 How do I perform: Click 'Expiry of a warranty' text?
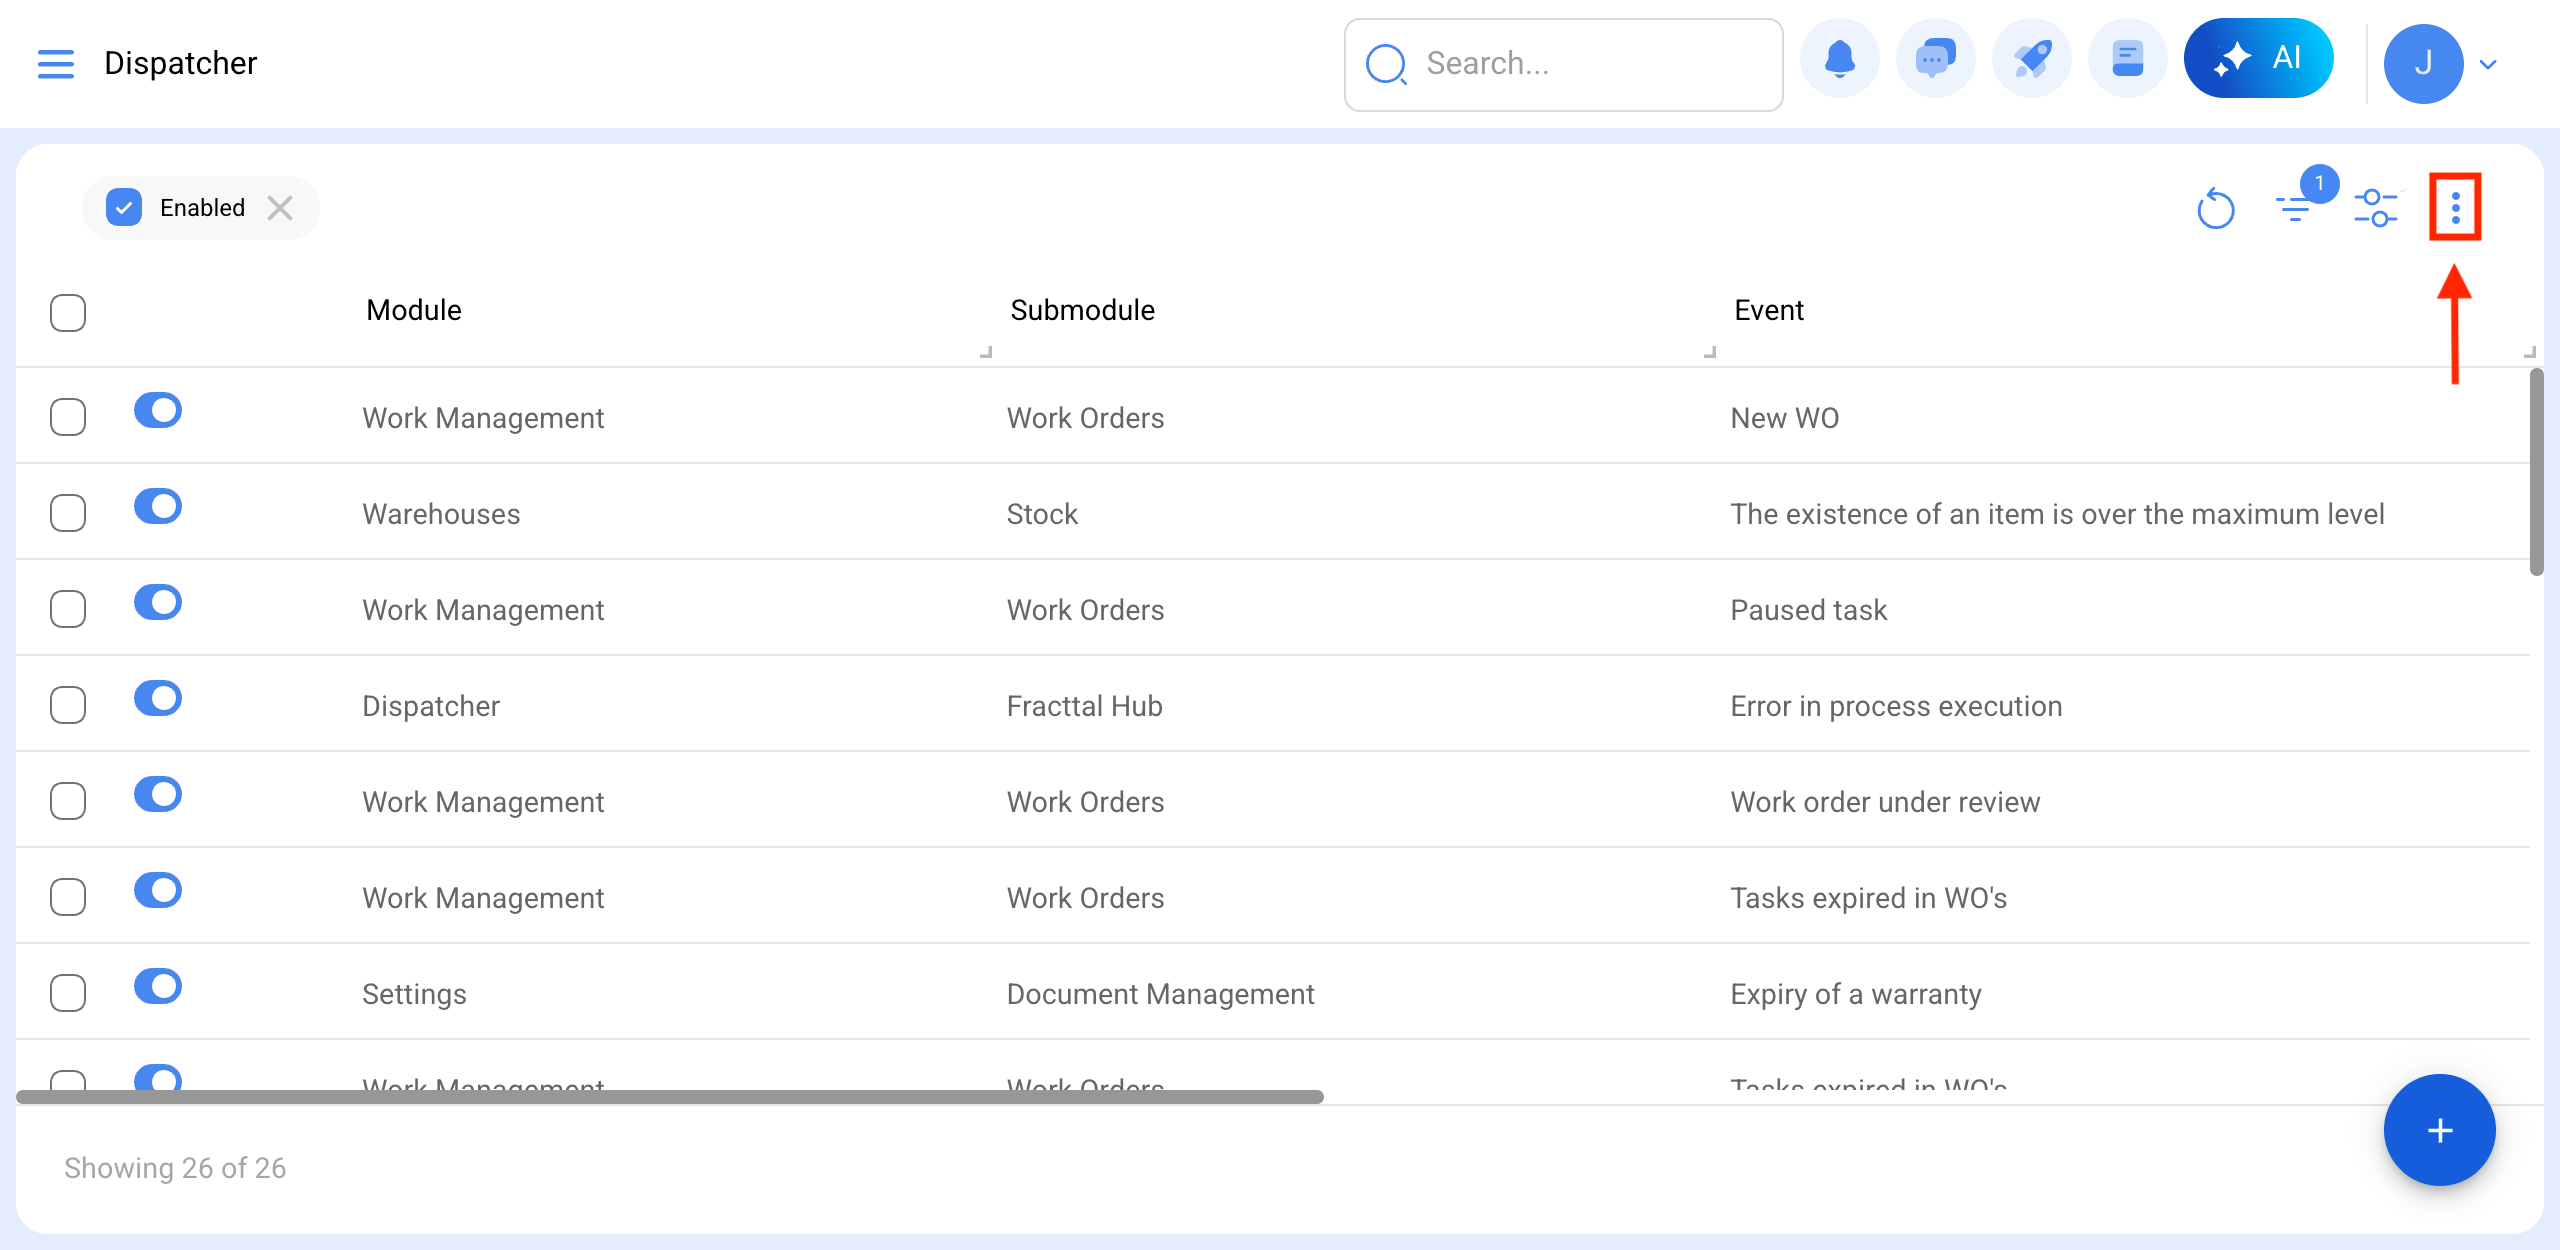[x=1856, y=994]
